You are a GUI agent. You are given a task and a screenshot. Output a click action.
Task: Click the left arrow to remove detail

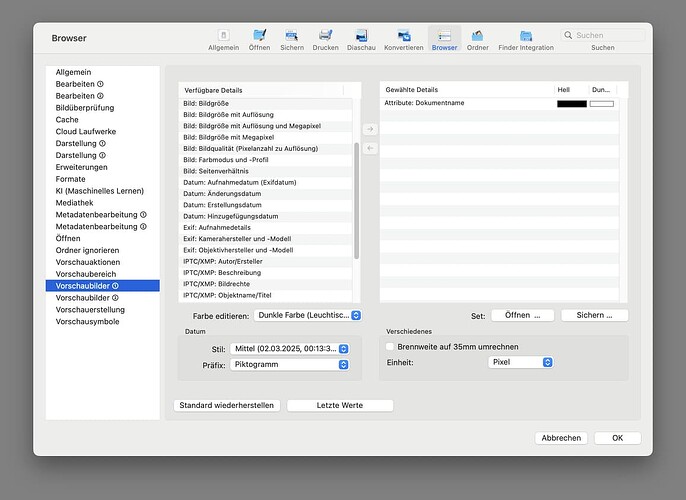click(x=370, y=148)
